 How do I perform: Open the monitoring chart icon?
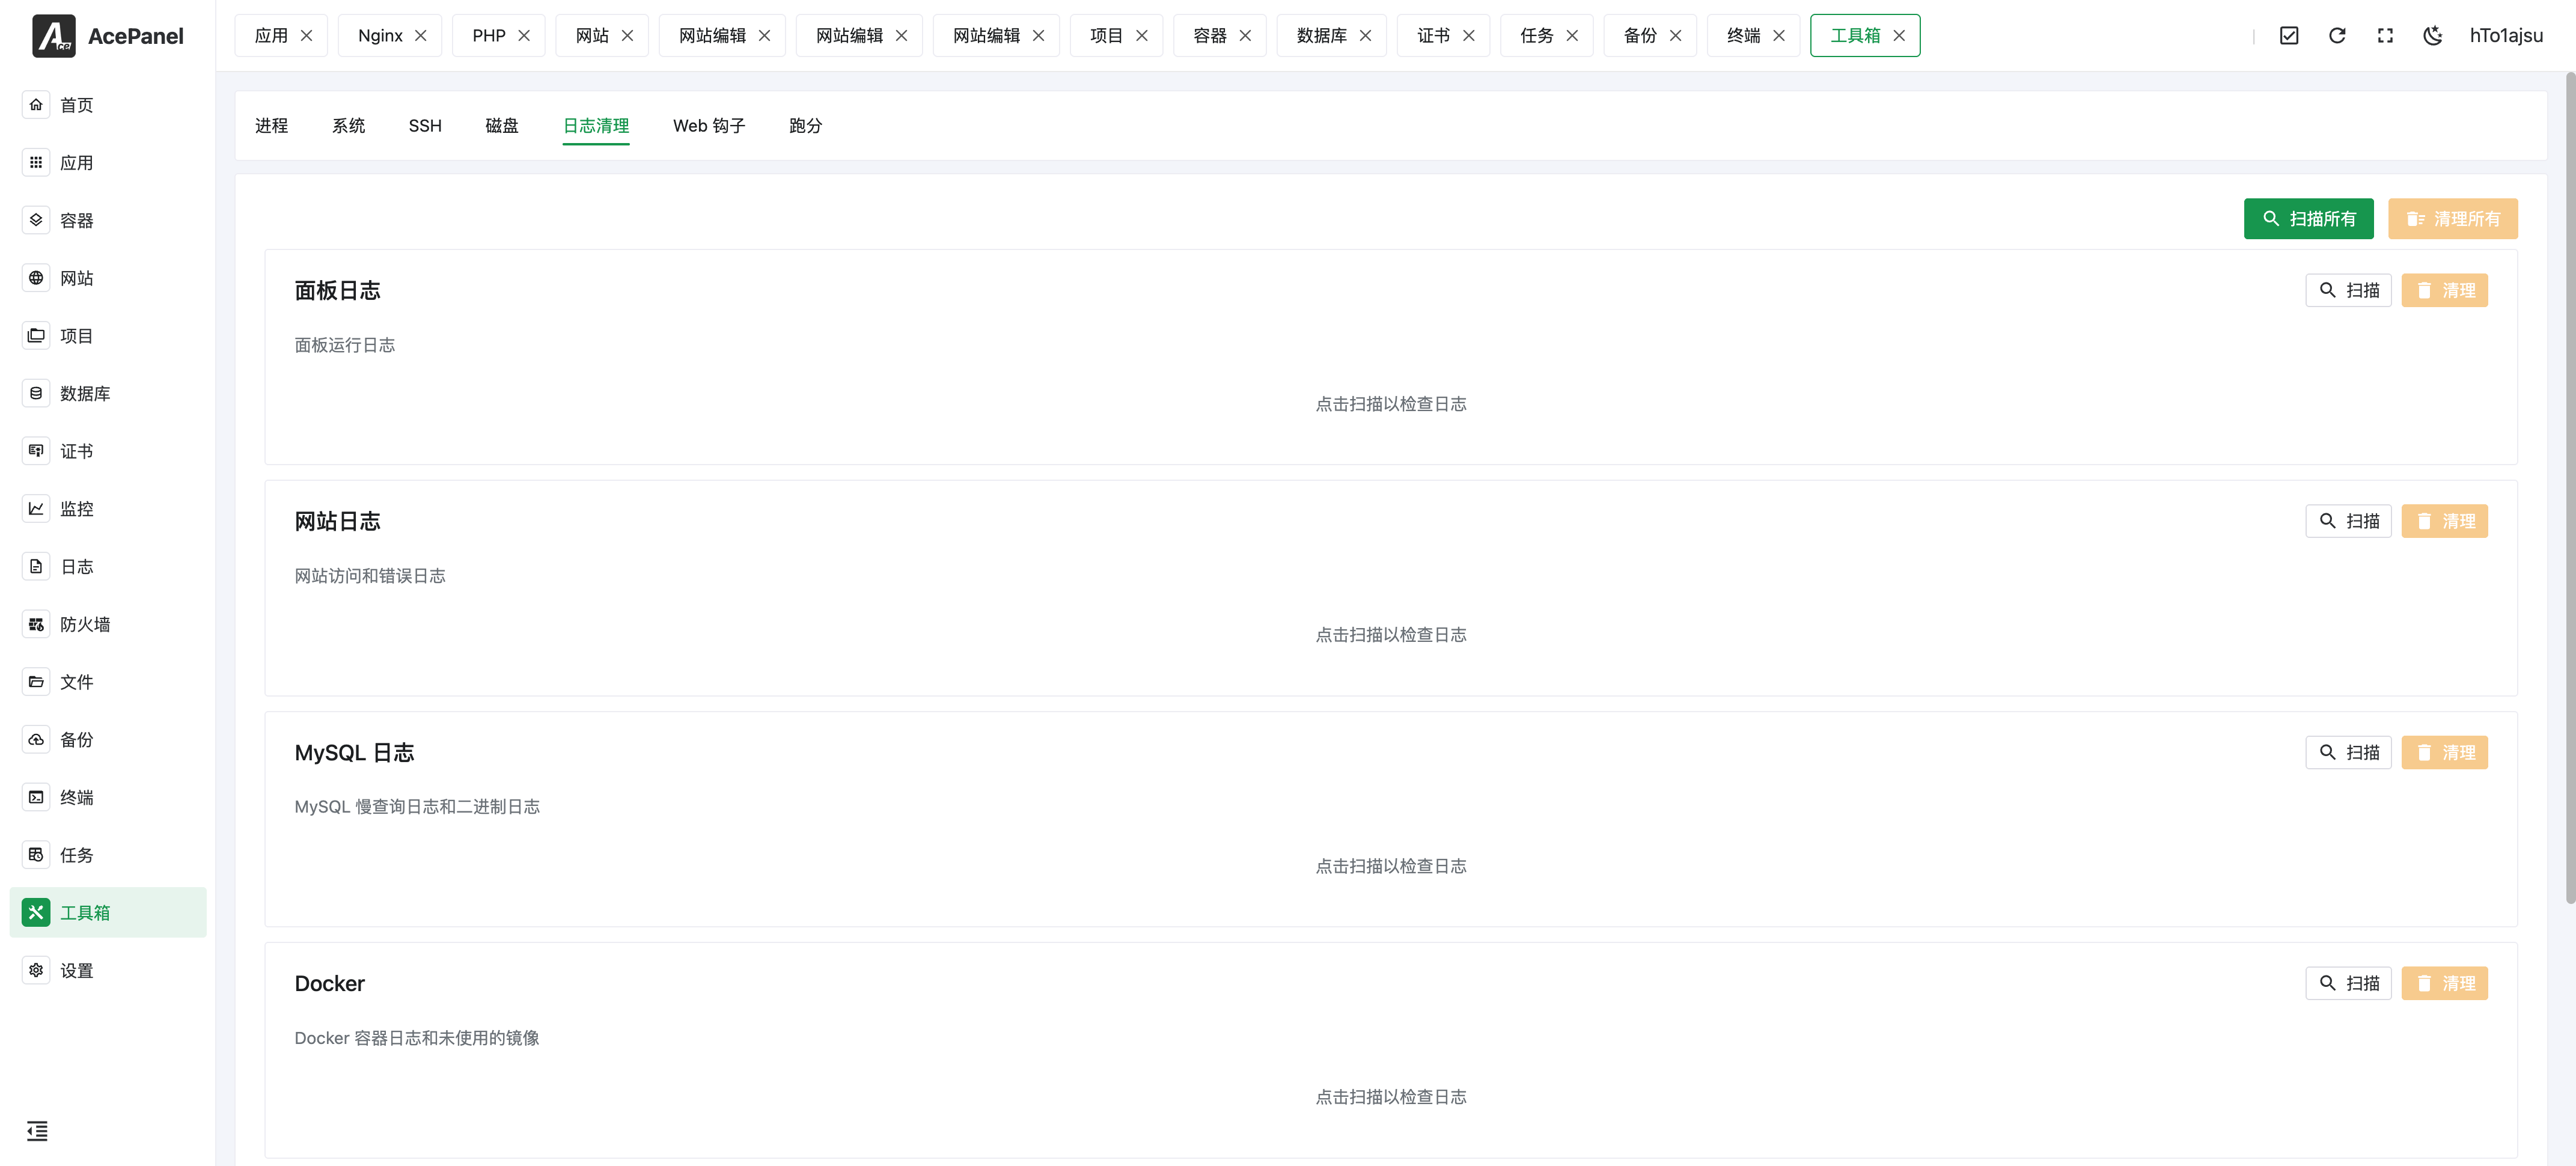(36, 509)
